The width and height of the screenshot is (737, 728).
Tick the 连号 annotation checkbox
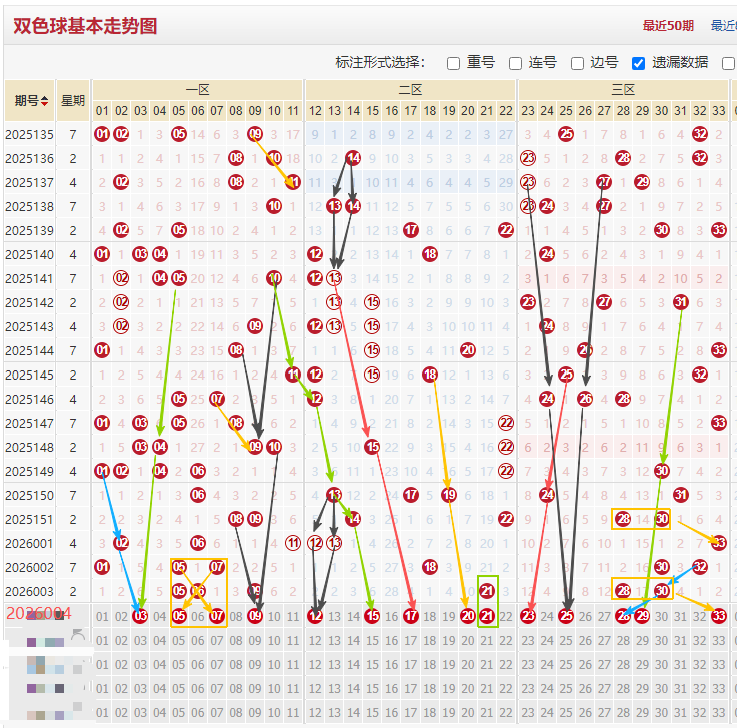pyautogui.click(x=515, y=63)
